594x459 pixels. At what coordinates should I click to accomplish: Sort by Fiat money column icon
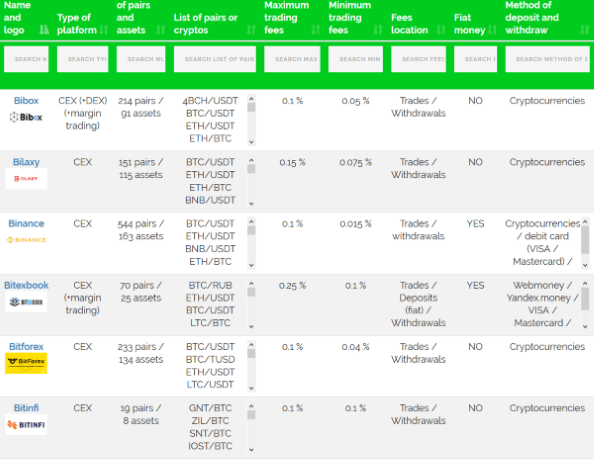[x=492, y=30]
